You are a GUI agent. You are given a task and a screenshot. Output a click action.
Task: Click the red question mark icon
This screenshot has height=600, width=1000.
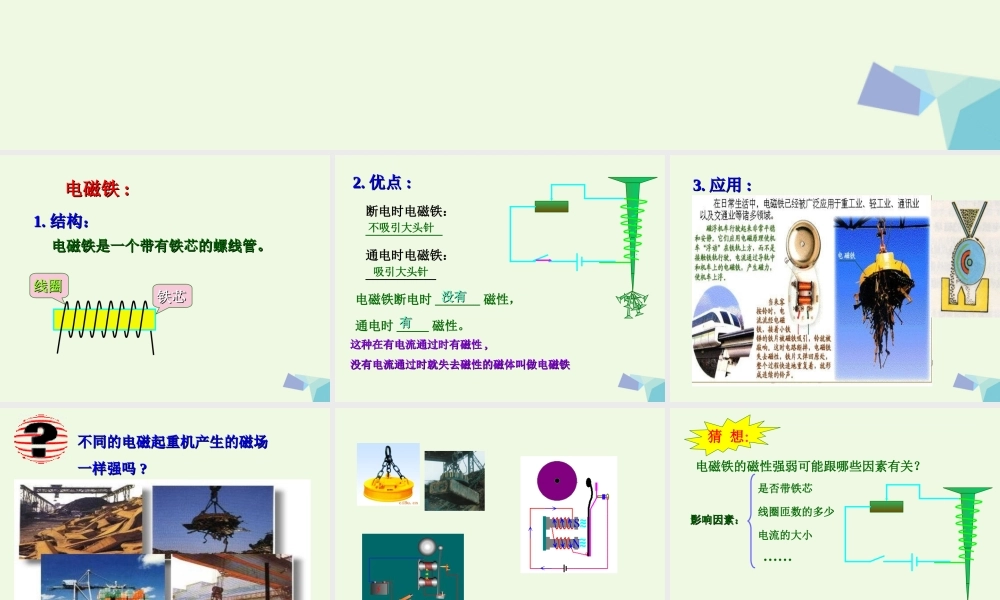[x=41, y=439]
